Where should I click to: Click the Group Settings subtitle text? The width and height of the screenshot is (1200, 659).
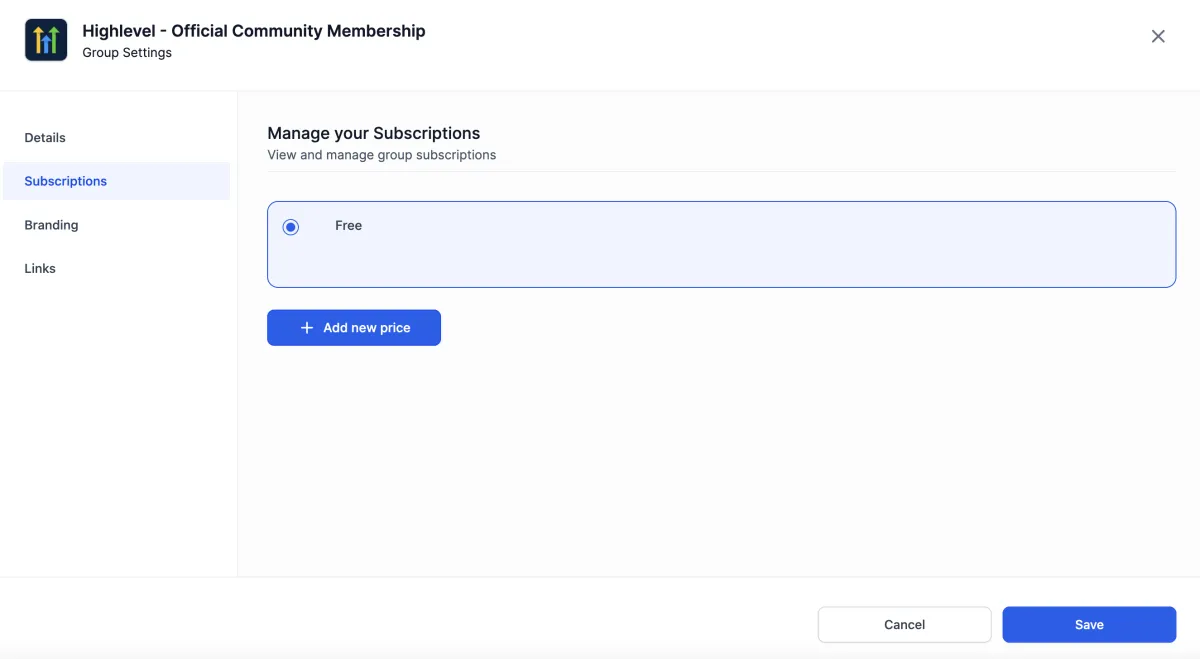pyautogui.click(x=127, y=53)
